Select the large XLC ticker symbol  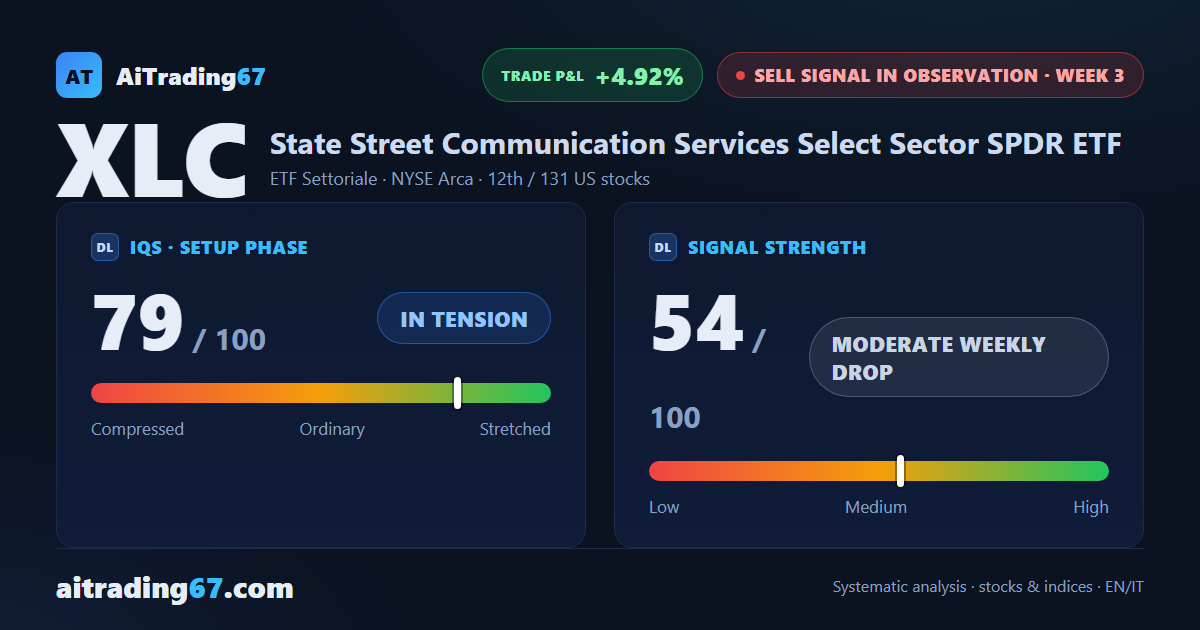[152, 160]
